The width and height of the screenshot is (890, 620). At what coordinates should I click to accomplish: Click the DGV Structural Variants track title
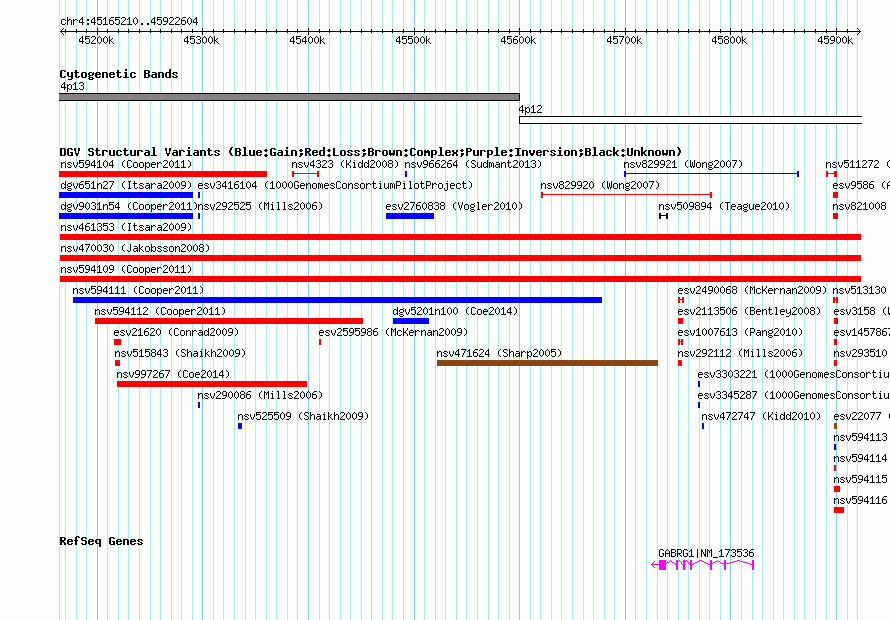[371, 152]
